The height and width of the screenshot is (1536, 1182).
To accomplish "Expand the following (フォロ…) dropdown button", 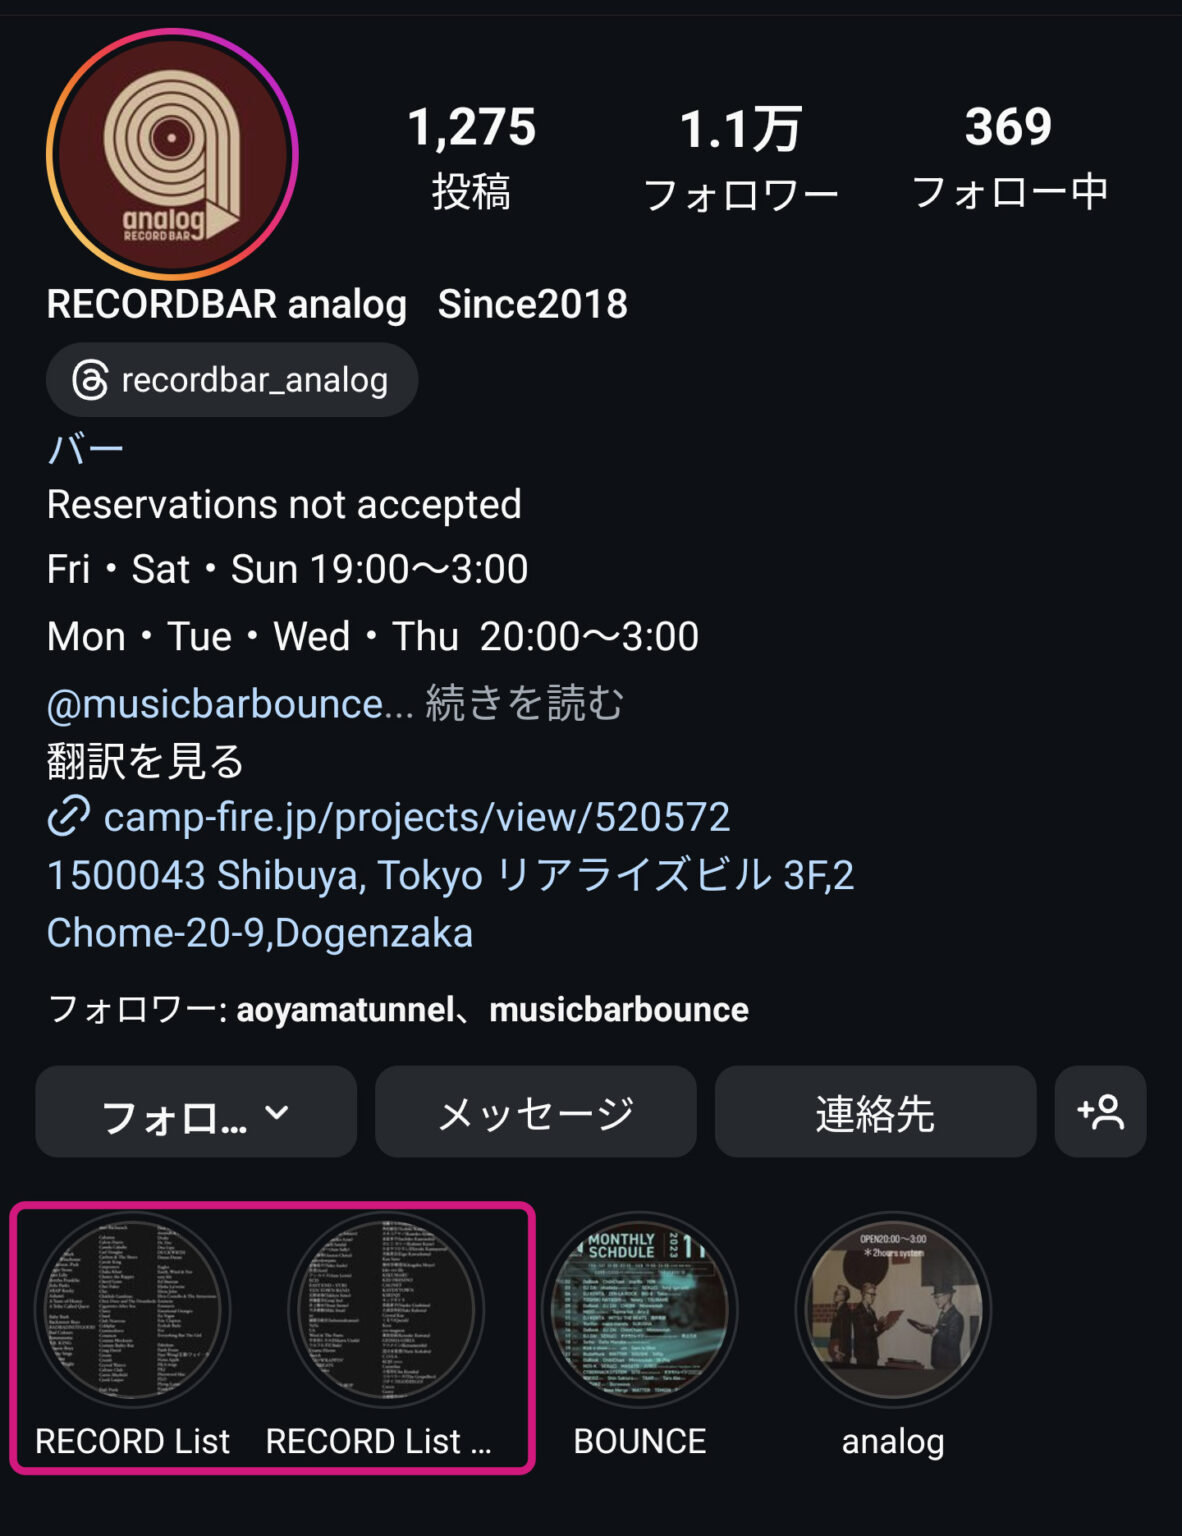I will [x=196, y=1112].
